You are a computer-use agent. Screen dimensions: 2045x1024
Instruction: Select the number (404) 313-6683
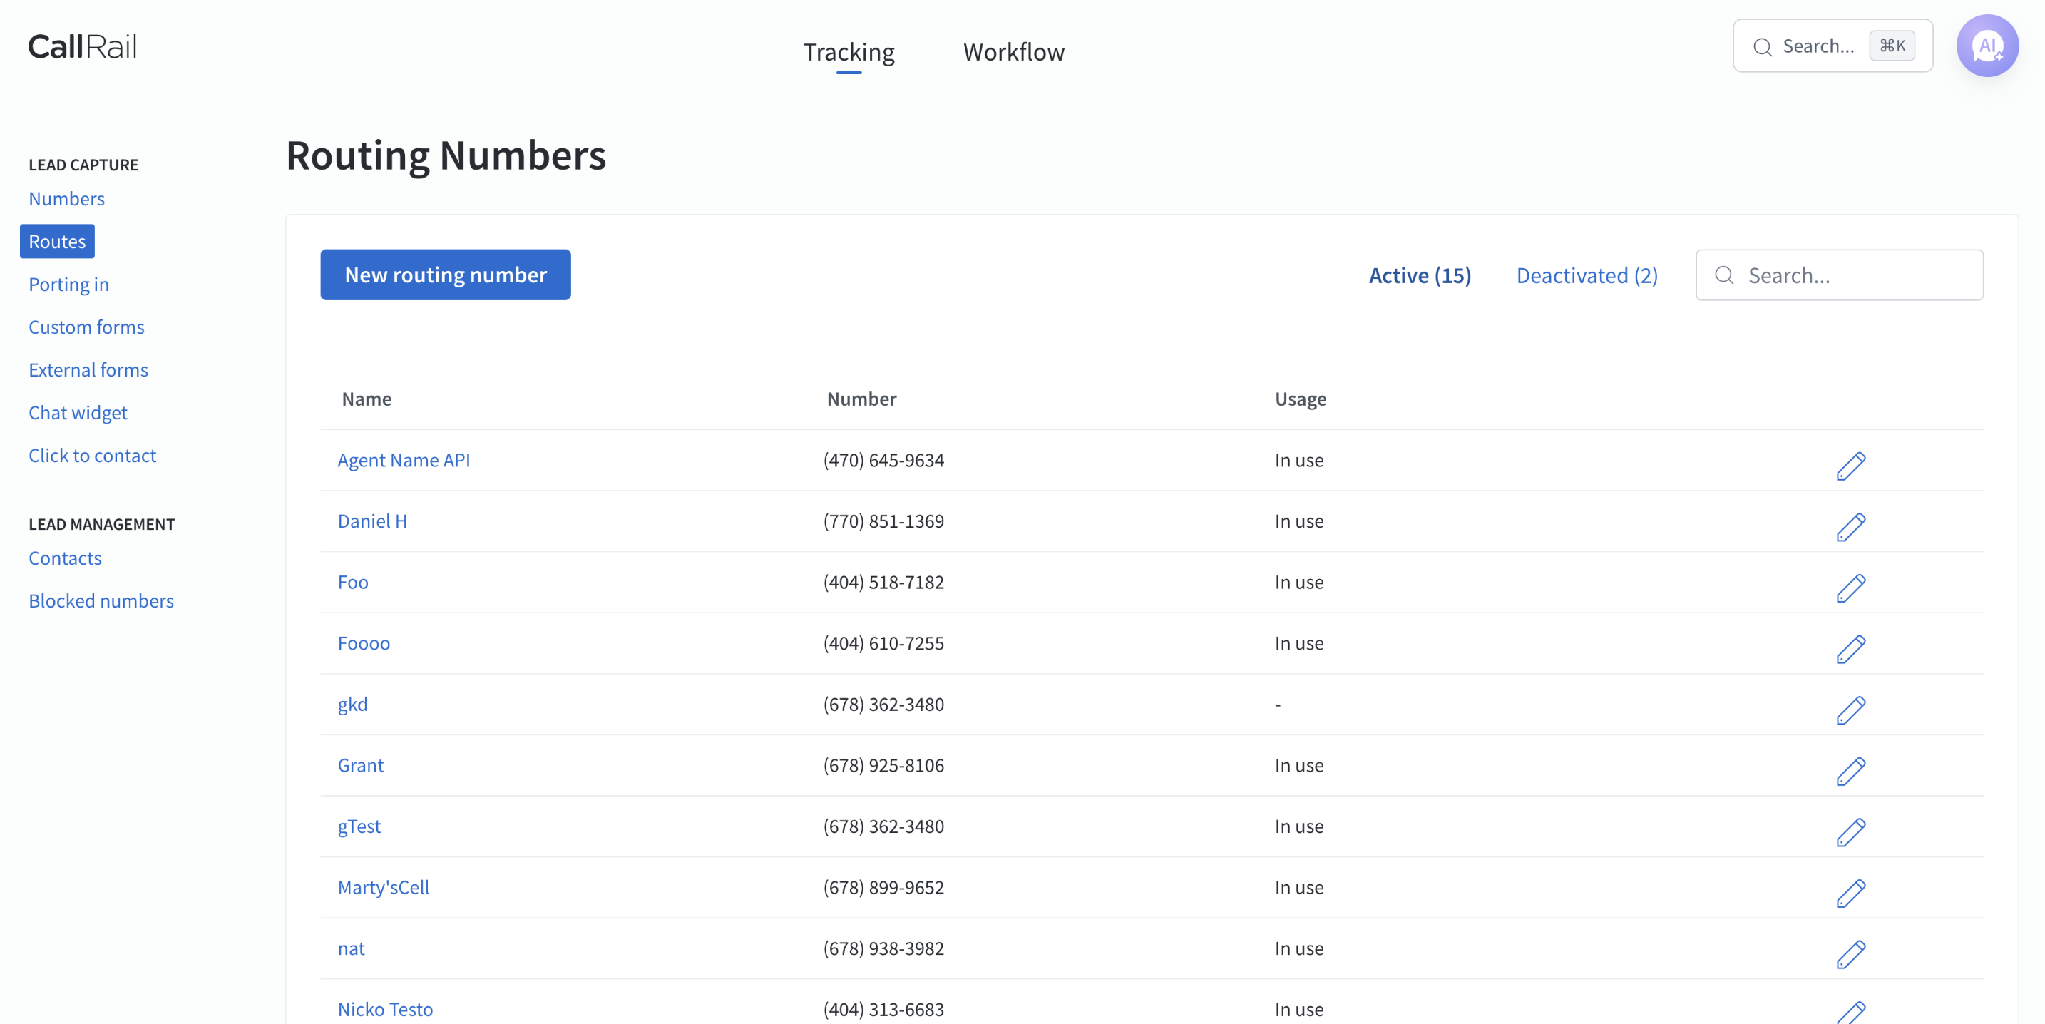(x=884, y=1009)
